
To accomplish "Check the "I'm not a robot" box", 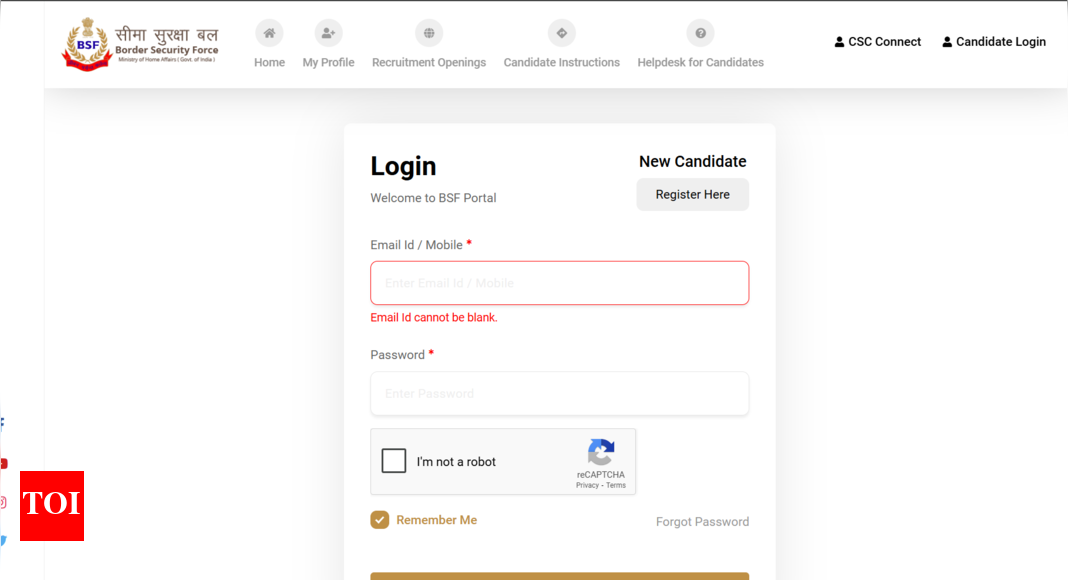I will point(394,461).
